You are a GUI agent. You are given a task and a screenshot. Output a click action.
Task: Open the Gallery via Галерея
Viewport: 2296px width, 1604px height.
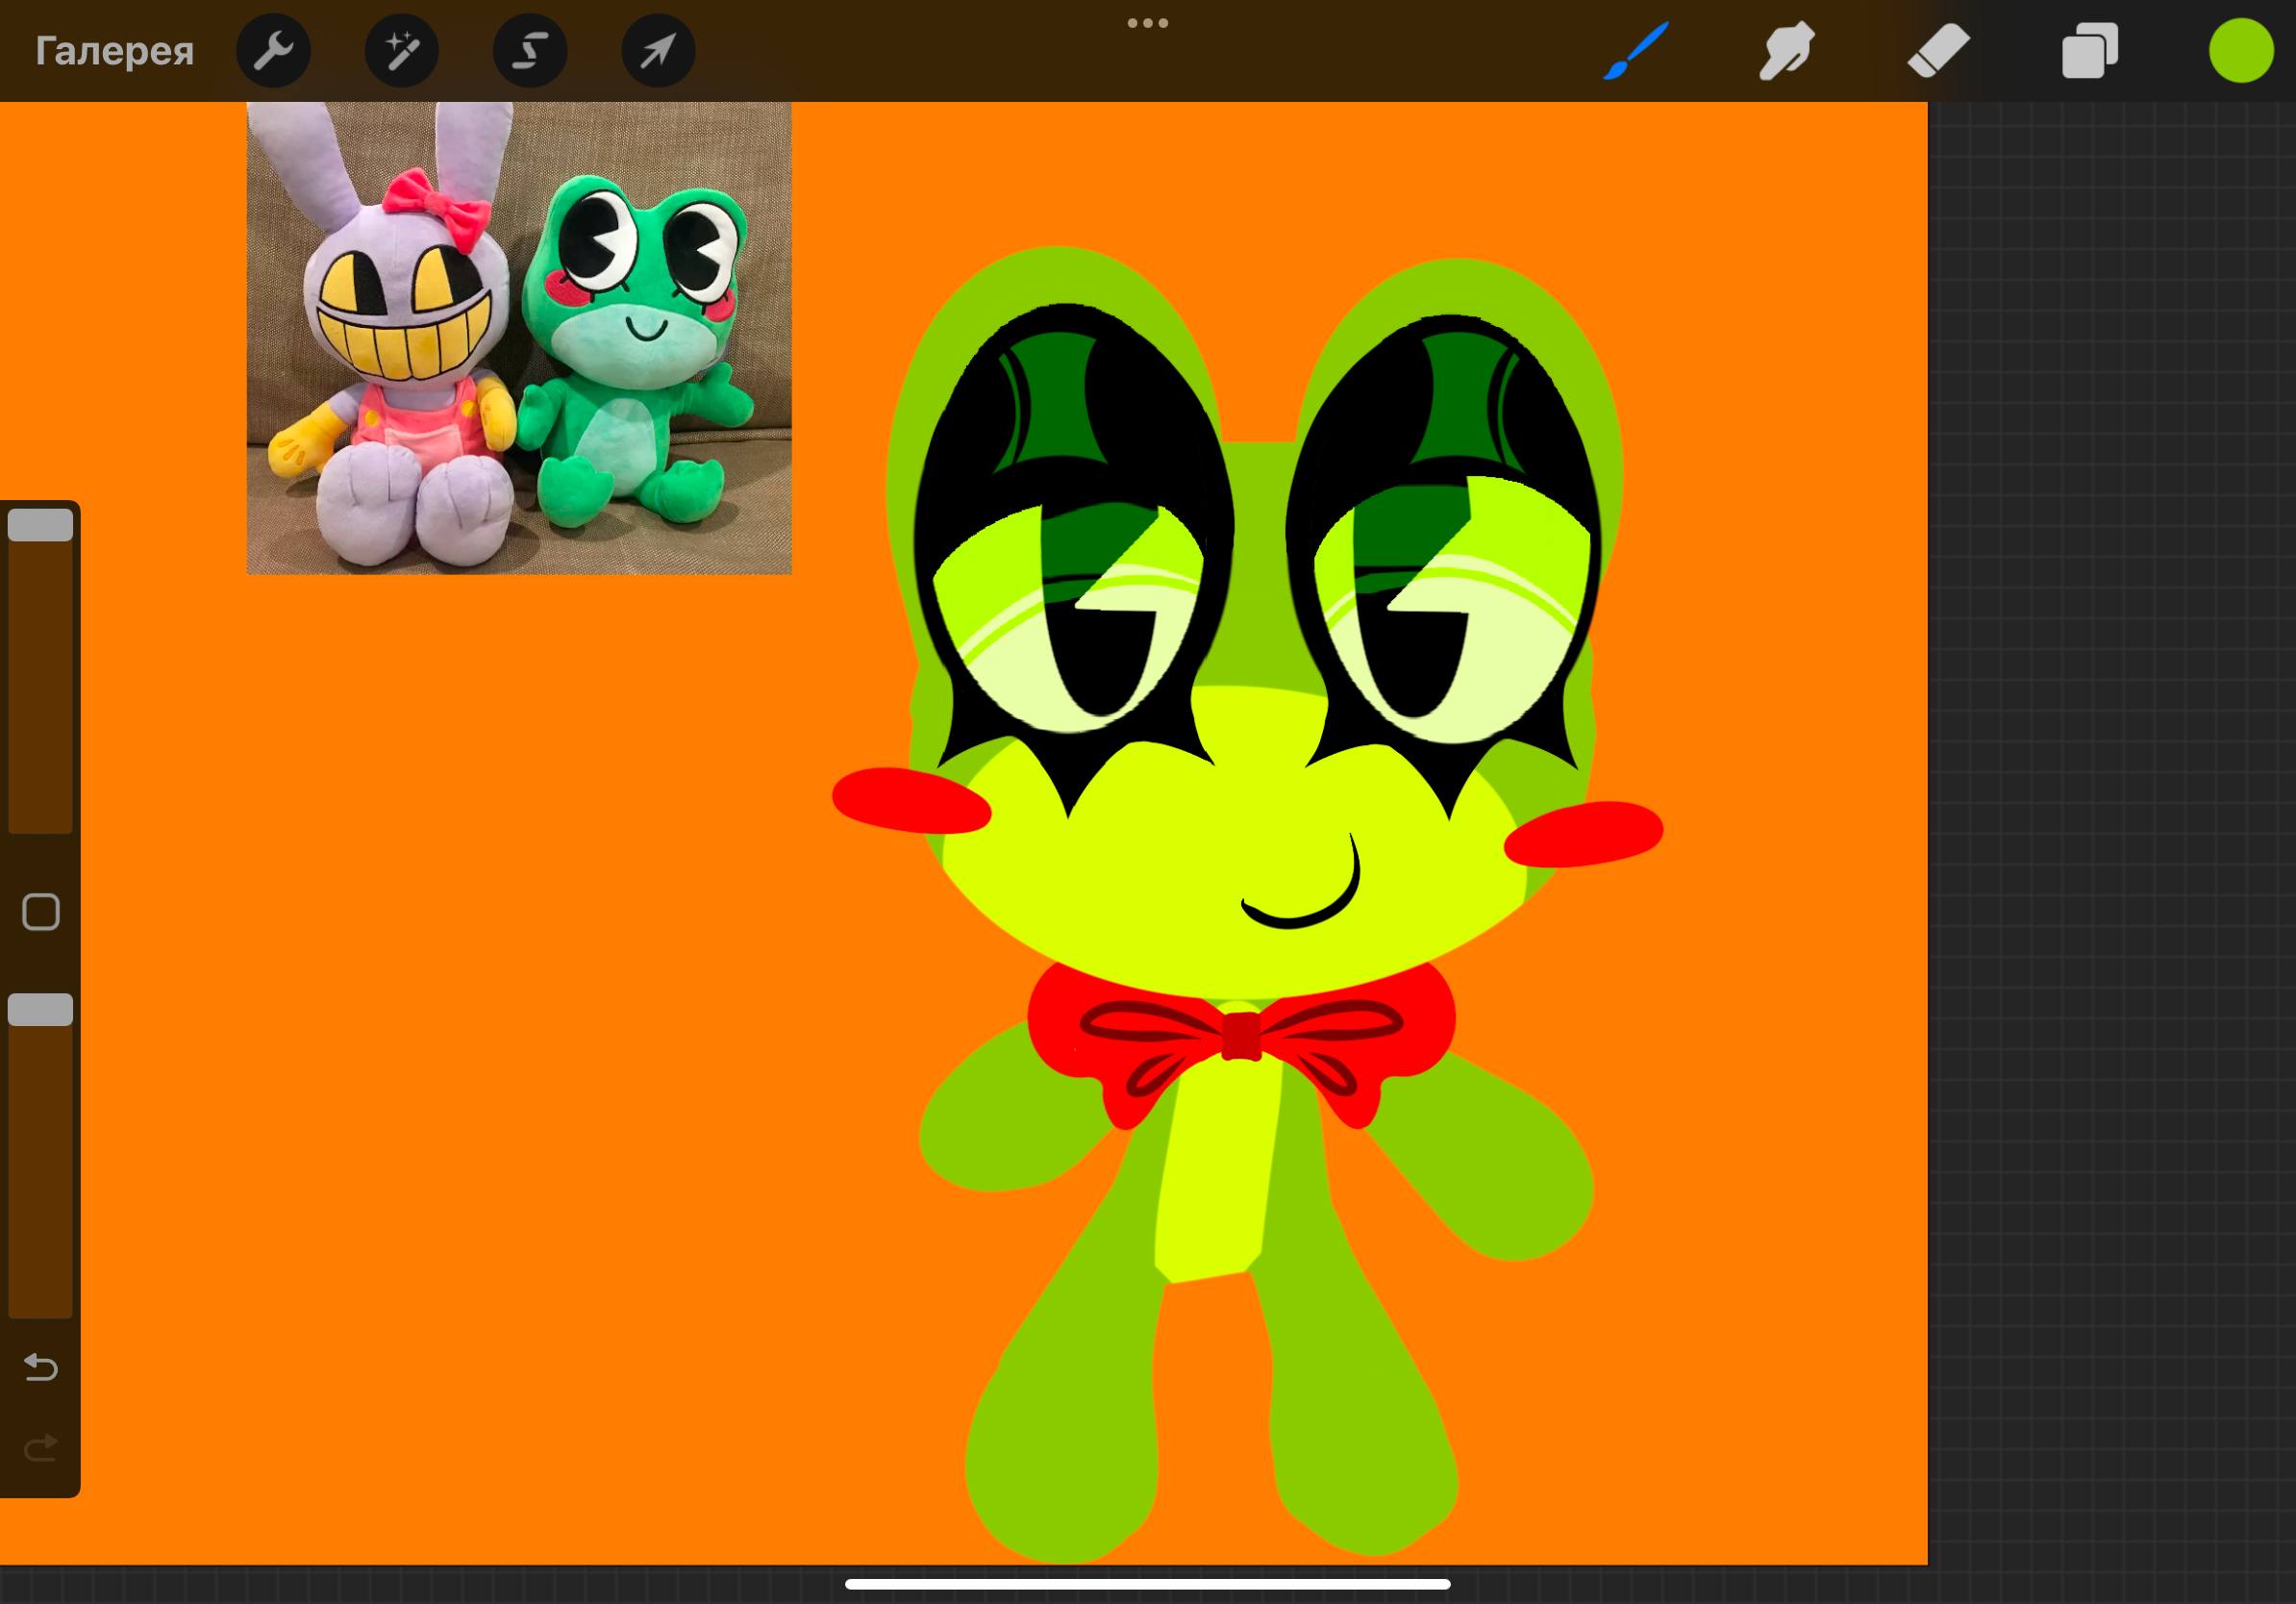tap(114, 51)
